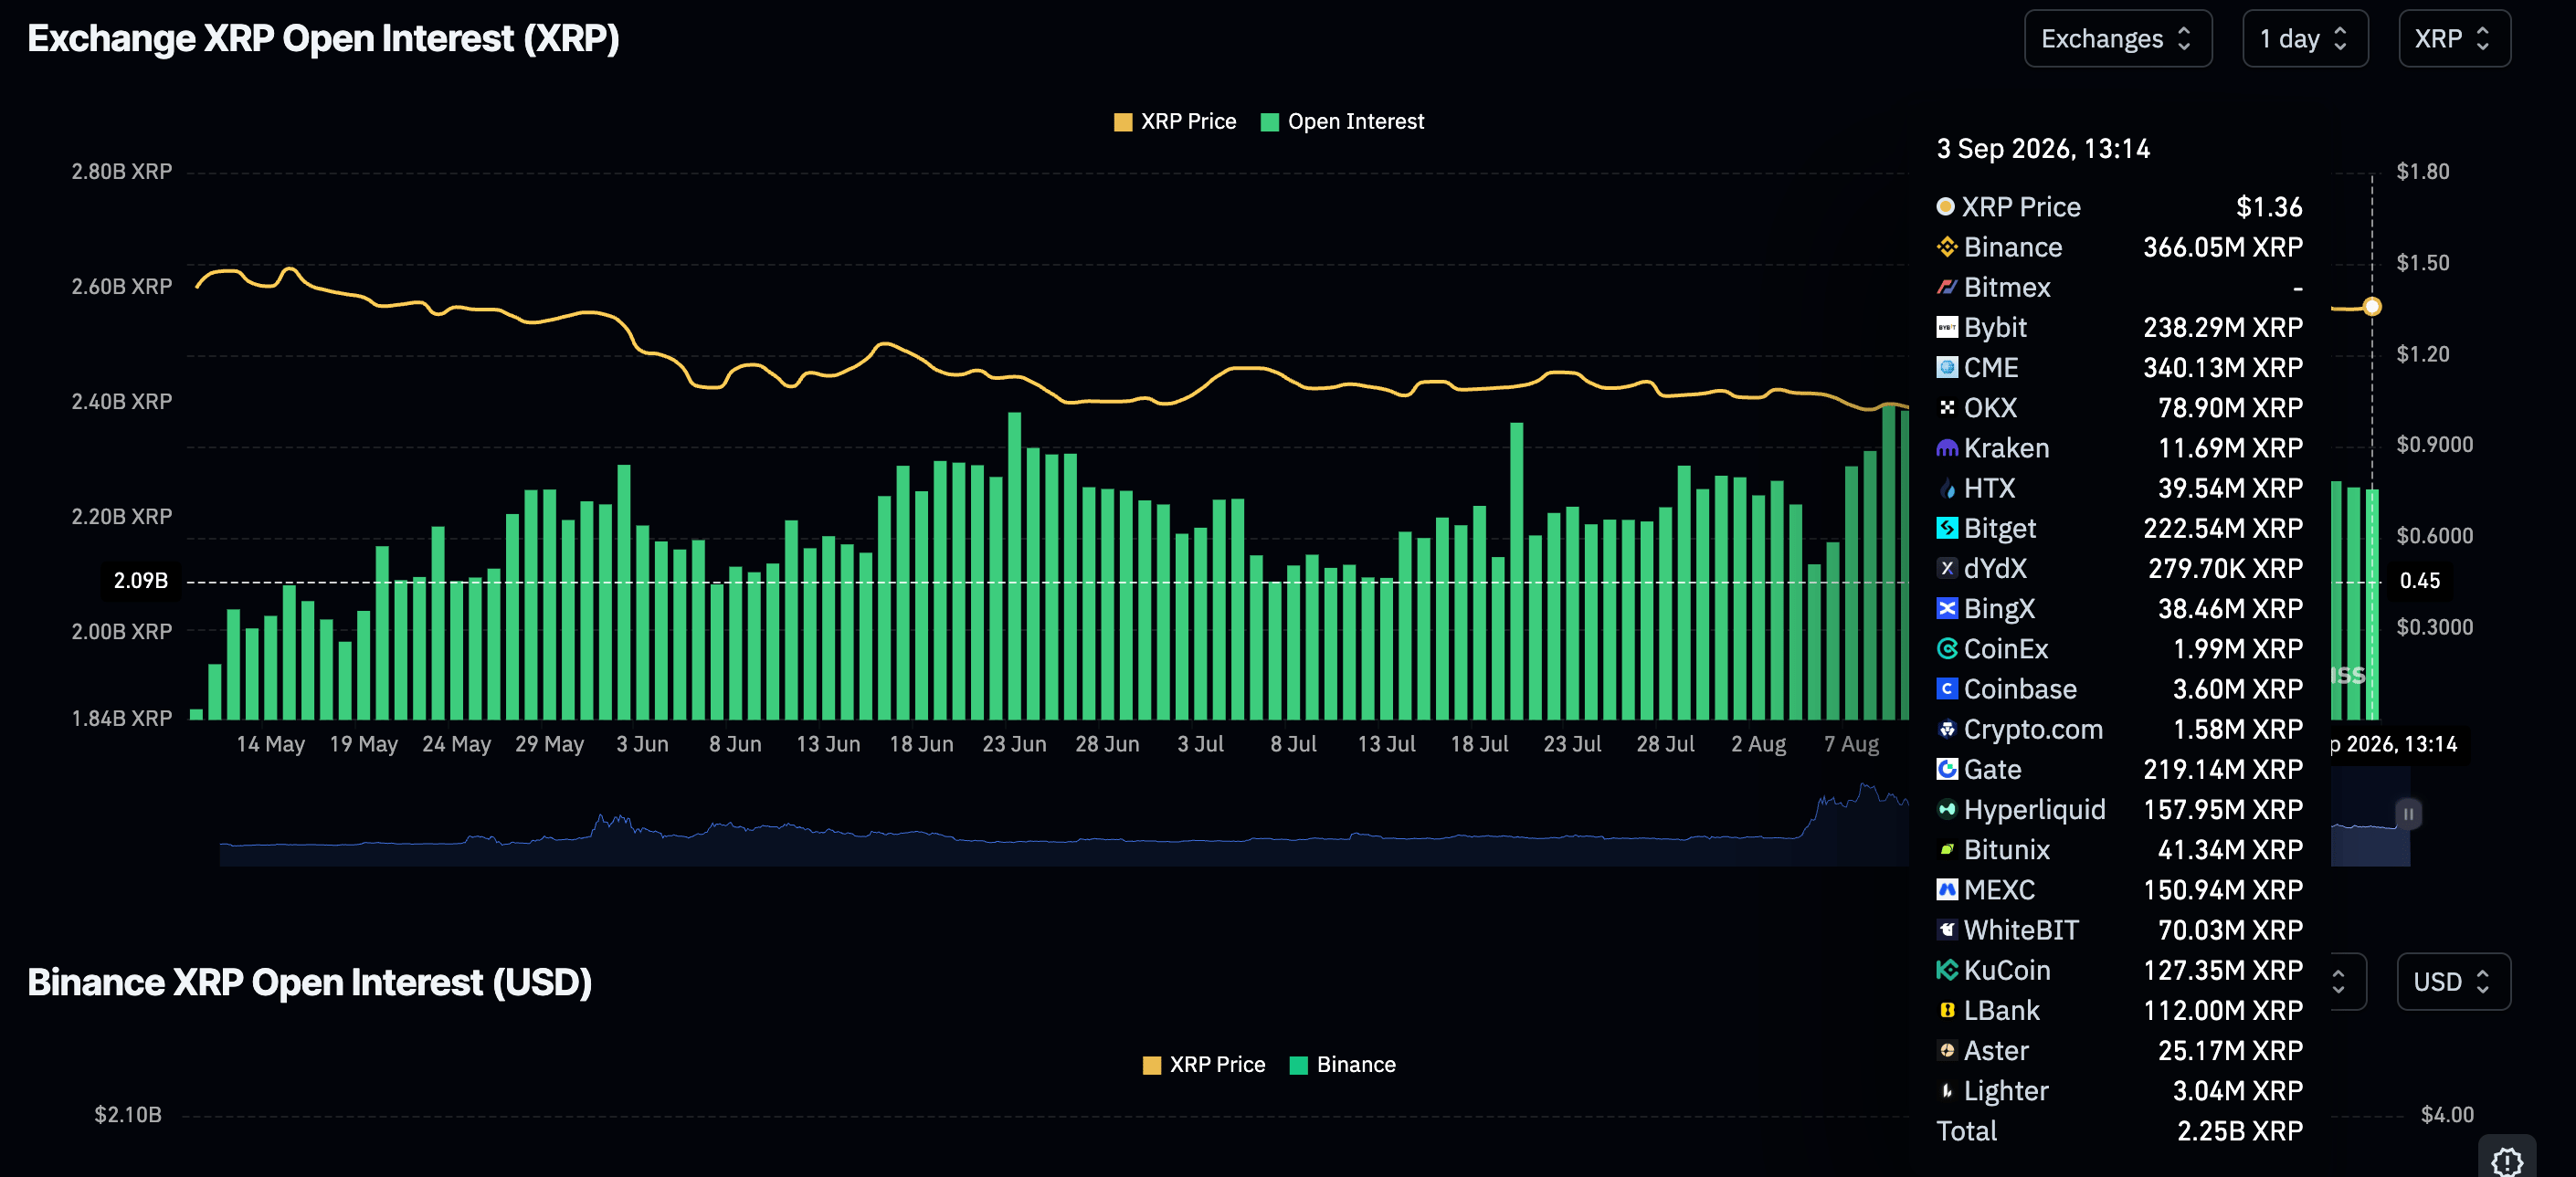Click the LBank logo icon
This screenshot has width=2576, height=1177.
(x=1946, y=1010)
